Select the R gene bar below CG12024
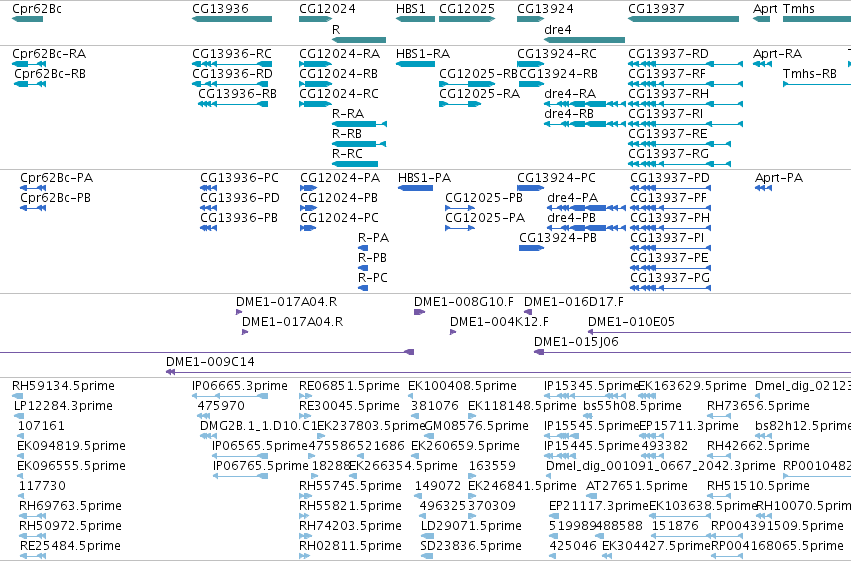The height and width of the screenshot is (561, 851). (359, 40)
